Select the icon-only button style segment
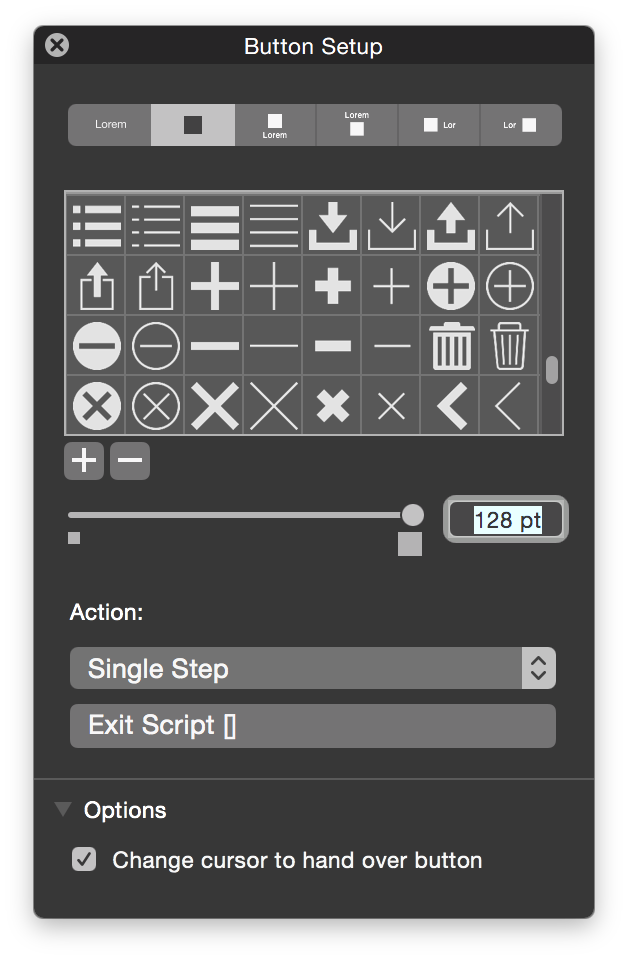This screenshot has height=960, width=628. click(x=193, y=125)
